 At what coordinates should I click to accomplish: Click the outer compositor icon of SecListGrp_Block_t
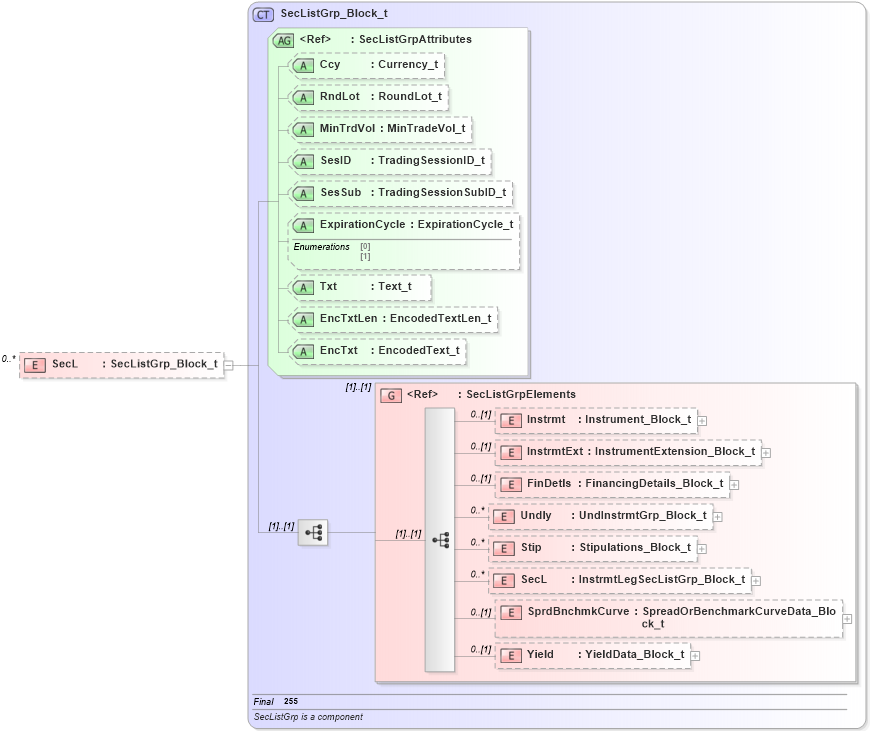tap(313, 533)
